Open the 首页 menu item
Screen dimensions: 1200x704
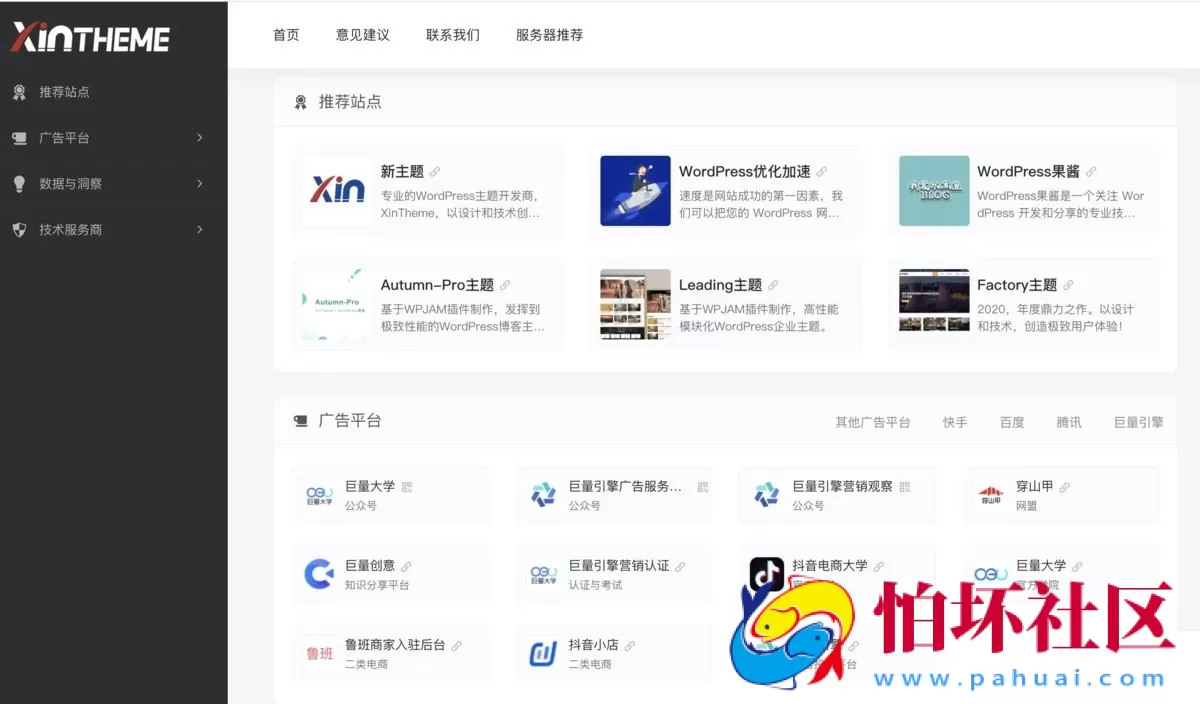click(286, 35)
